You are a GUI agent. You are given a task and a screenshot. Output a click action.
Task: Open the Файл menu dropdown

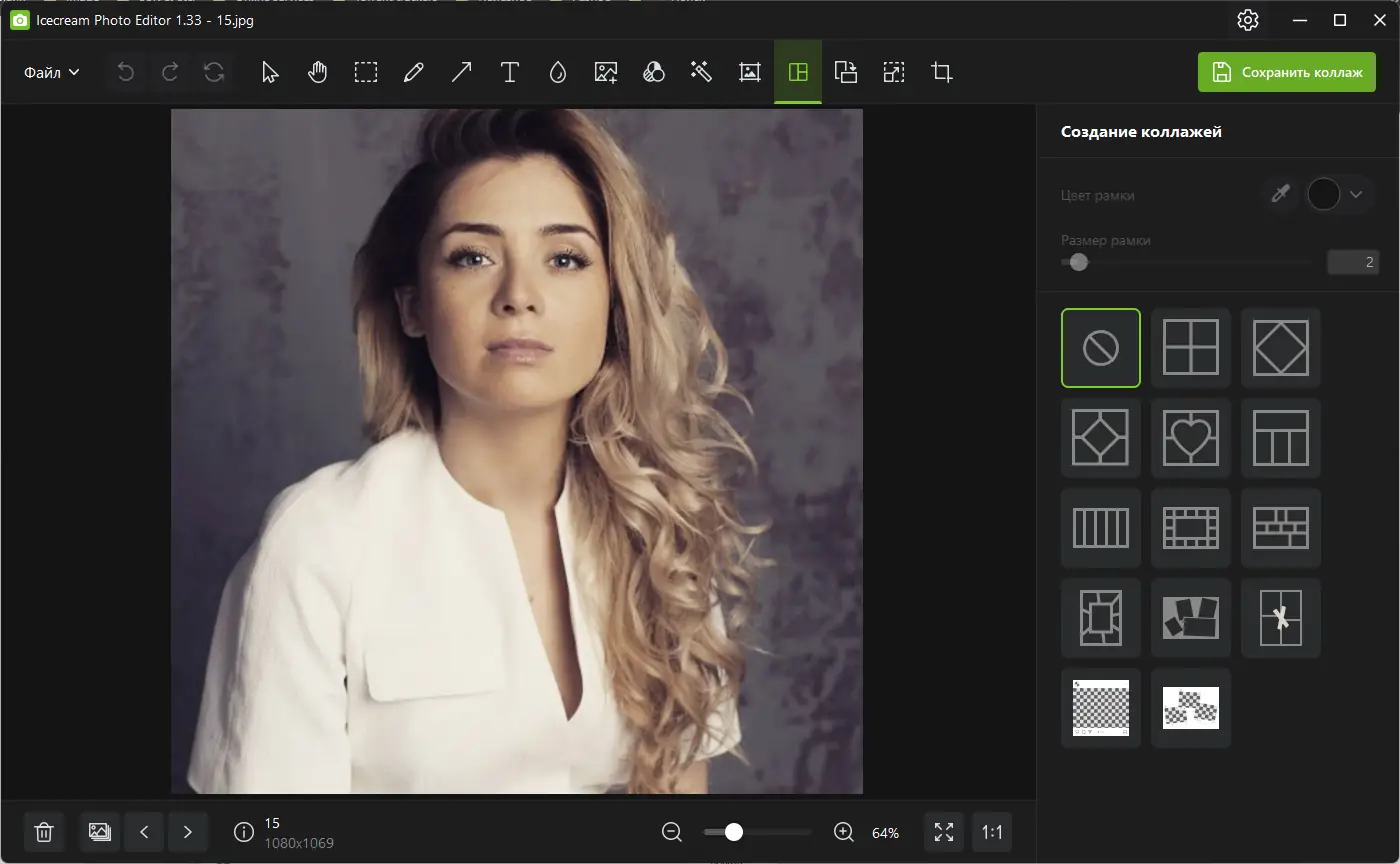pyautogui.click(x=52, y=72)
